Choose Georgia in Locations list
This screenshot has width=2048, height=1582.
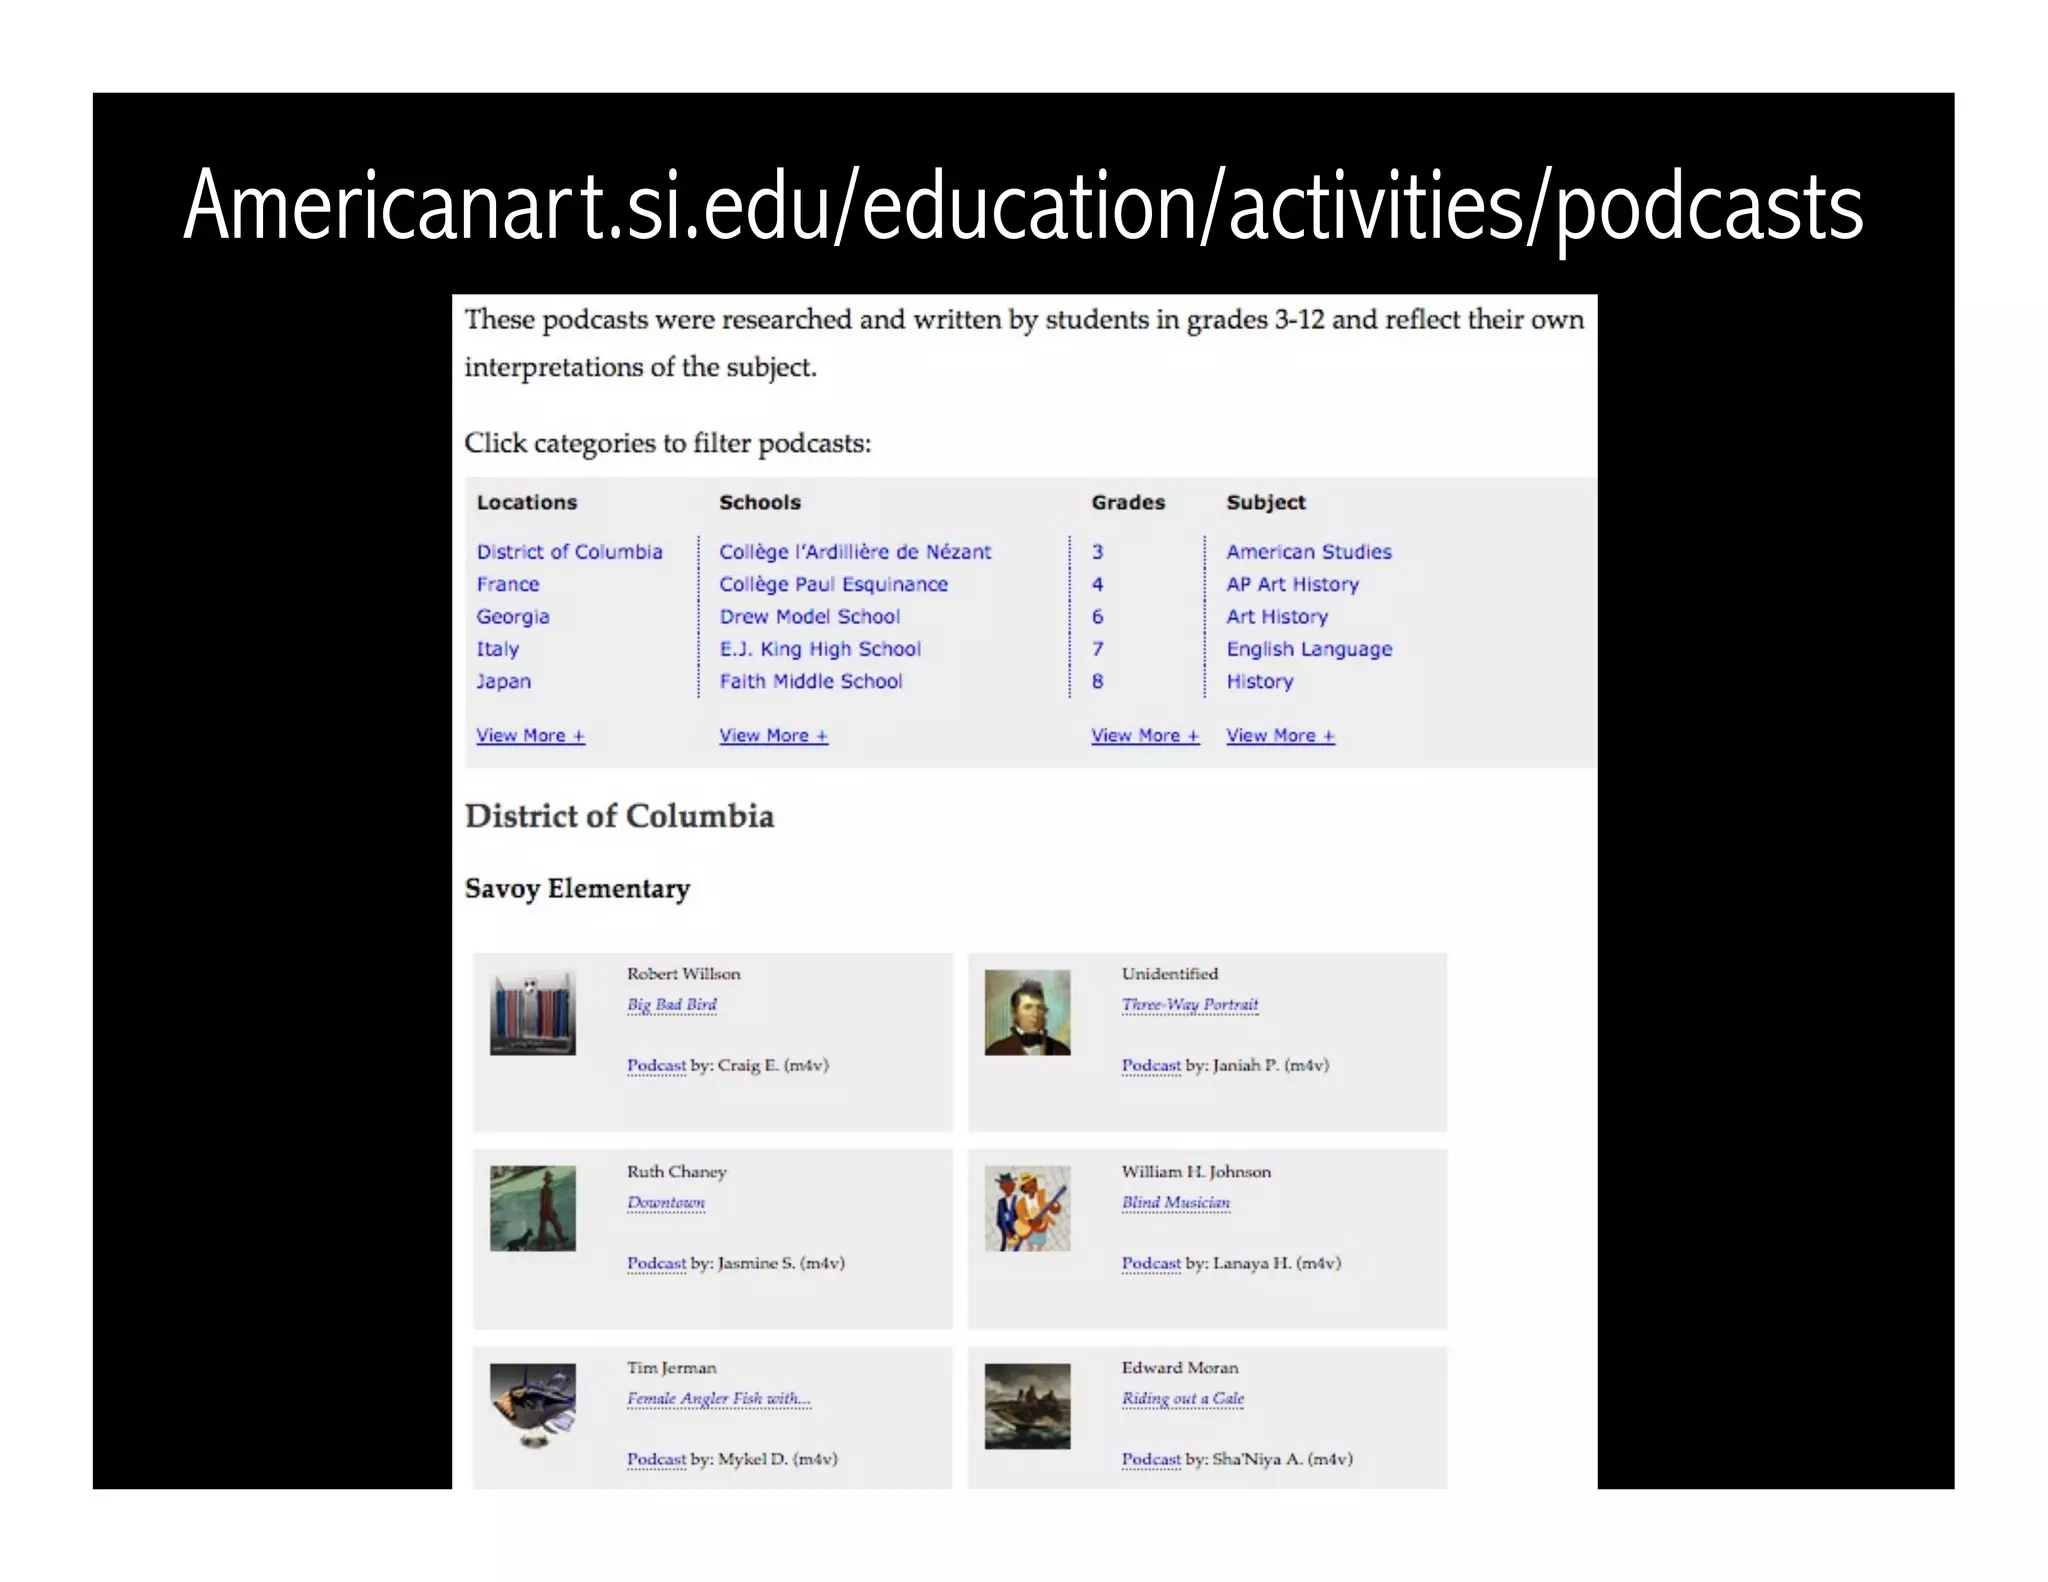point(512,617)
